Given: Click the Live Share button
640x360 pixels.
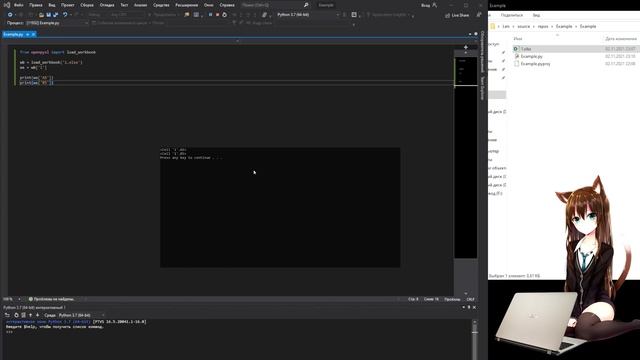Looking at the screenshot, I should [x=457, y=15].
